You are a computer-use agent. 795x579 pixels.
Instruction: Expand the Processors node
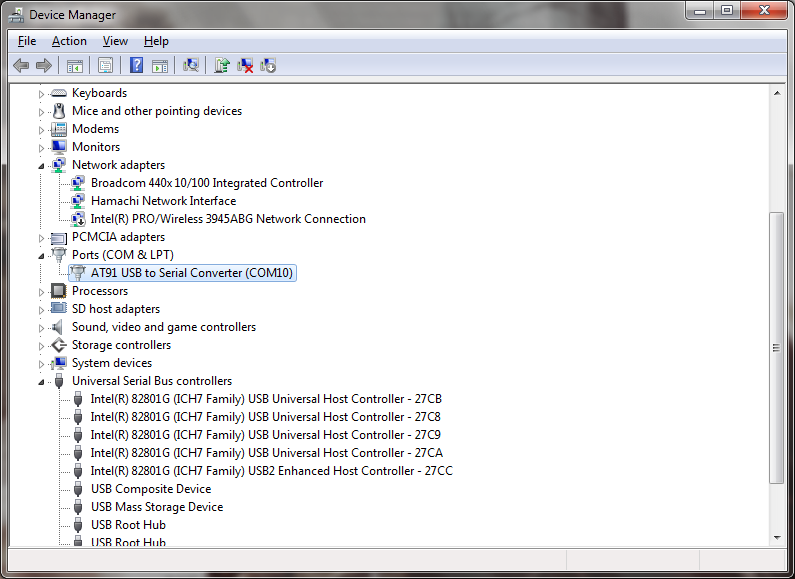41,292
